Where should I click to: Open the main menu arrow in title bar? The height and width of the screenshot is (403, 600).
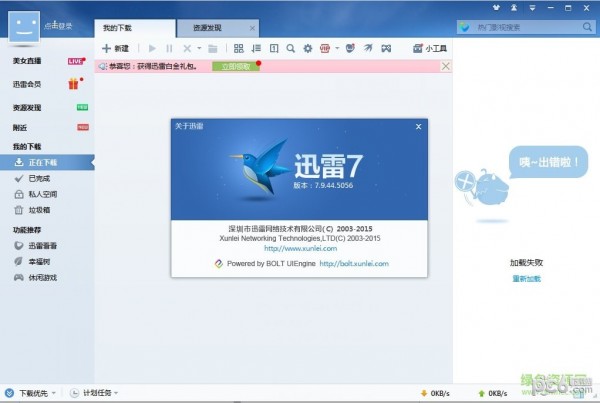532,8
